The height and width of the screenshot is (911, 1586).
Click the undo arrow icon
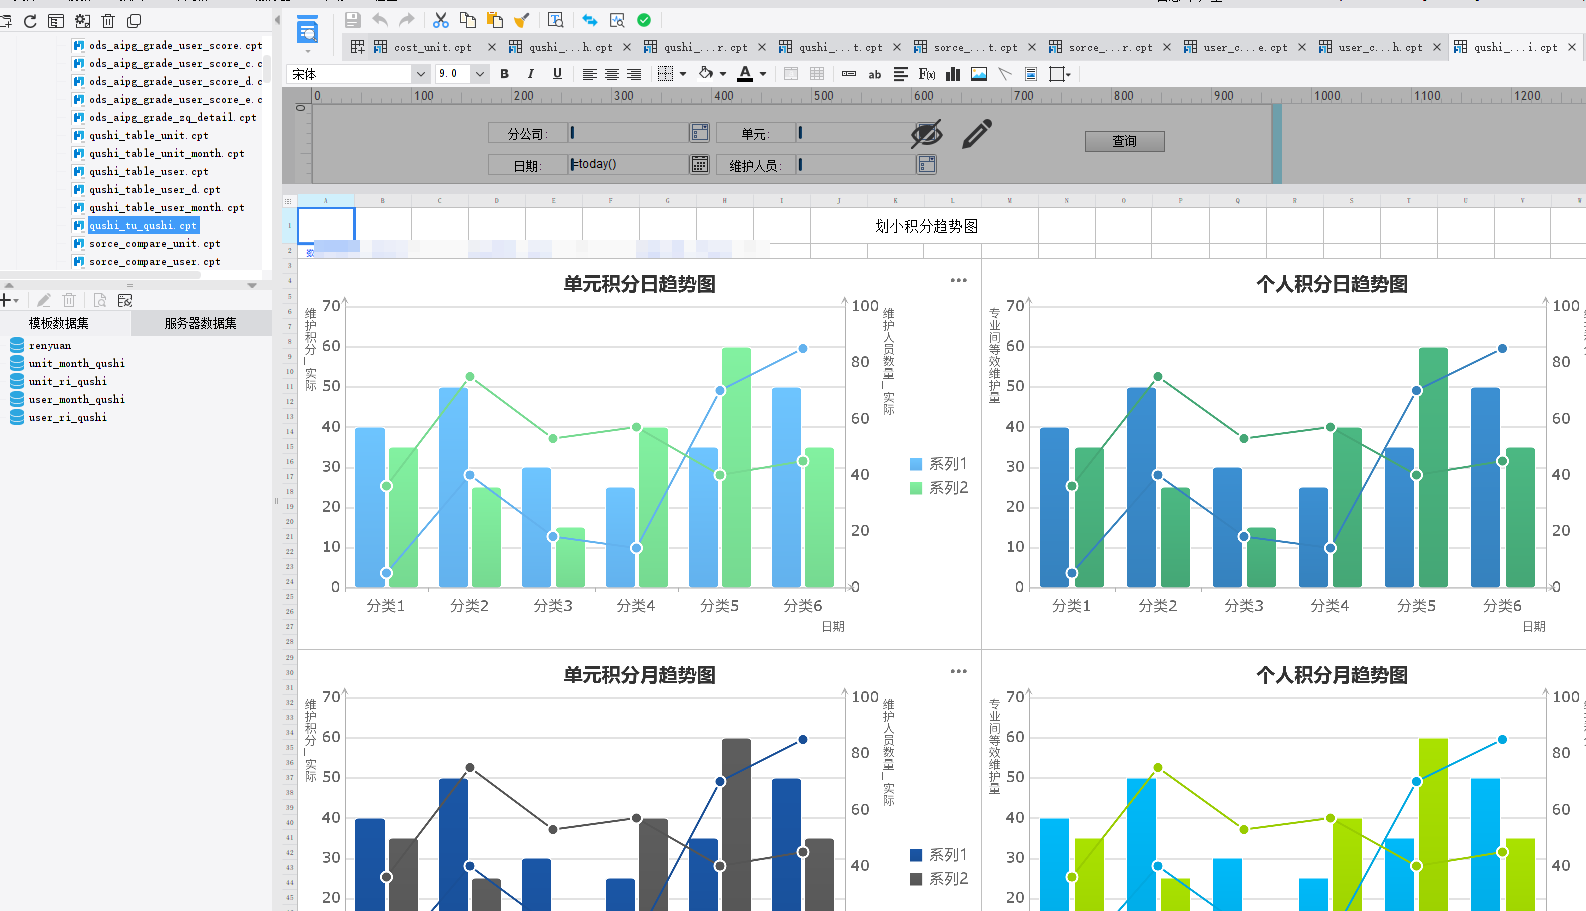[x=380, y=20]
